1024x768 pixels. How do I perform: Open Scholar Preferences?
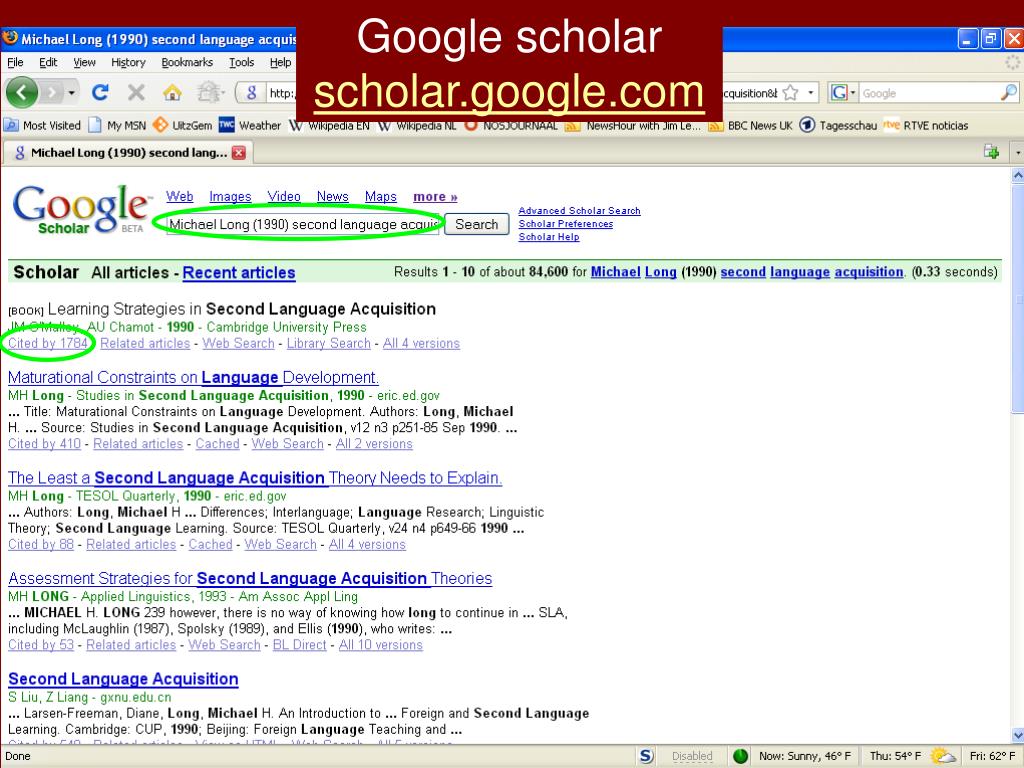[566, 223]
